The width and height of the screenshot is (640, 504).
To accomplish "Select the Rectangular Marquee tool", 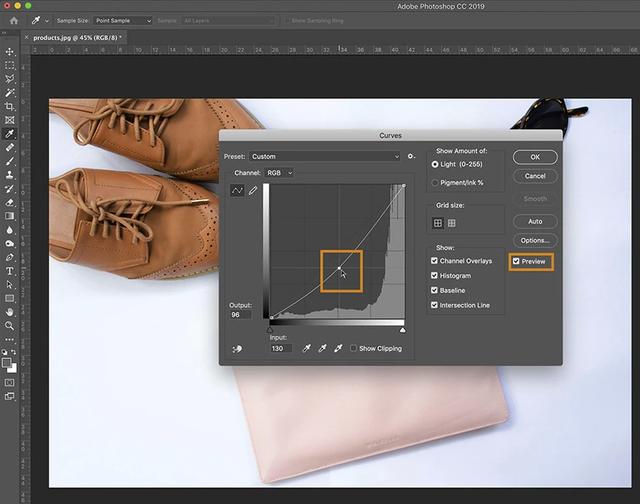I will click(9, 65).
